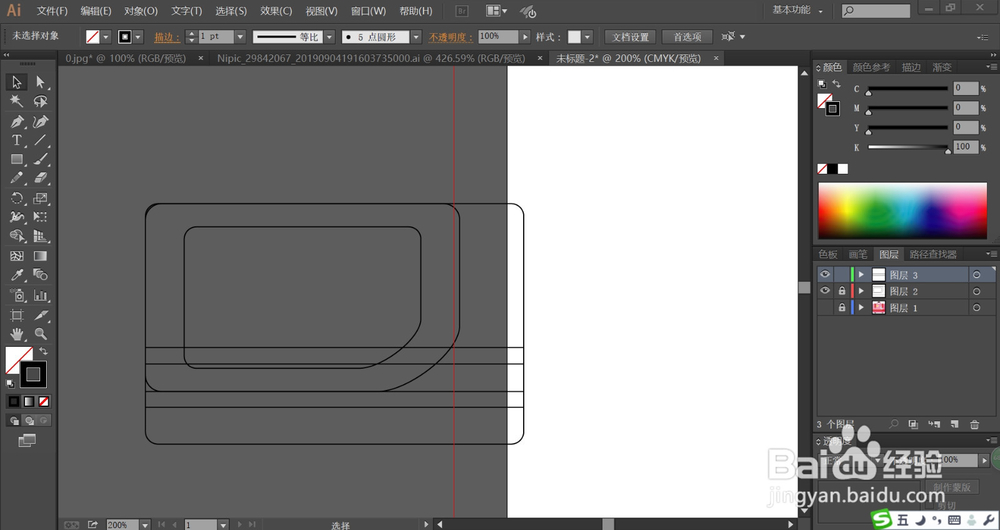Select the Column Graph tool
1000x530 pixels.
40,295
